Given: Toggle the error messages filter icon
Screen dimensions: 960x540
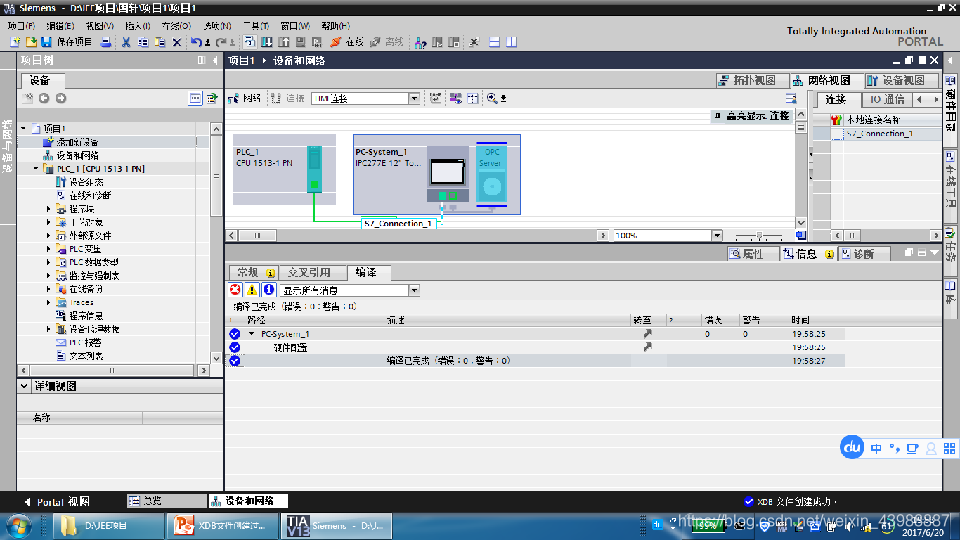Looking at the screenshot, I should pos(235,290).
